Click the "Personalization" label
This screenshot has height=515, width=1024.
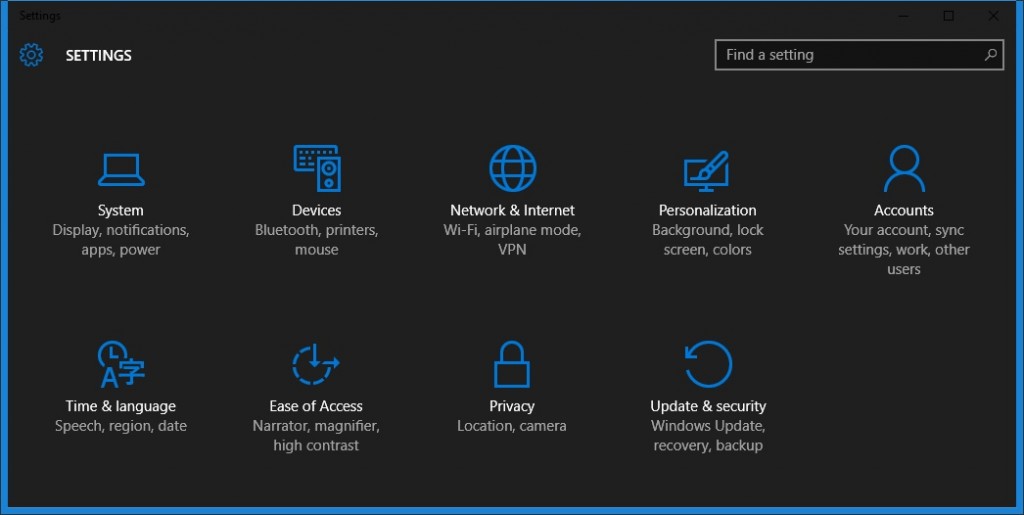[x=708, y=210]
